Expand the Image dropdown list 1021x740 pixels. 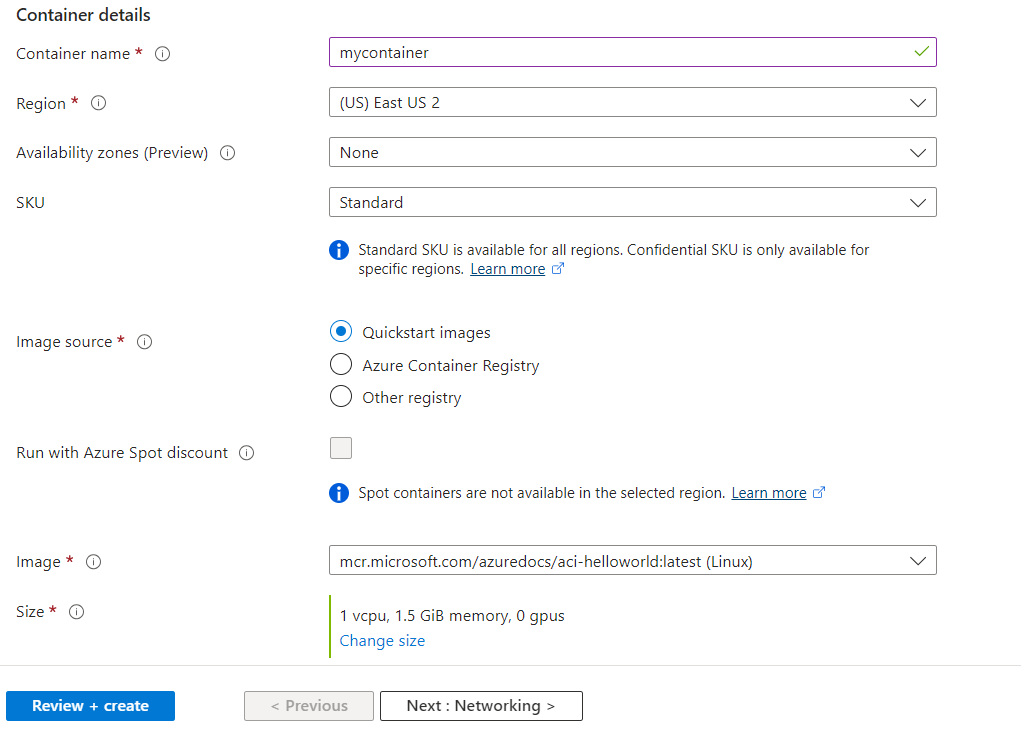(x=632, y=561)
